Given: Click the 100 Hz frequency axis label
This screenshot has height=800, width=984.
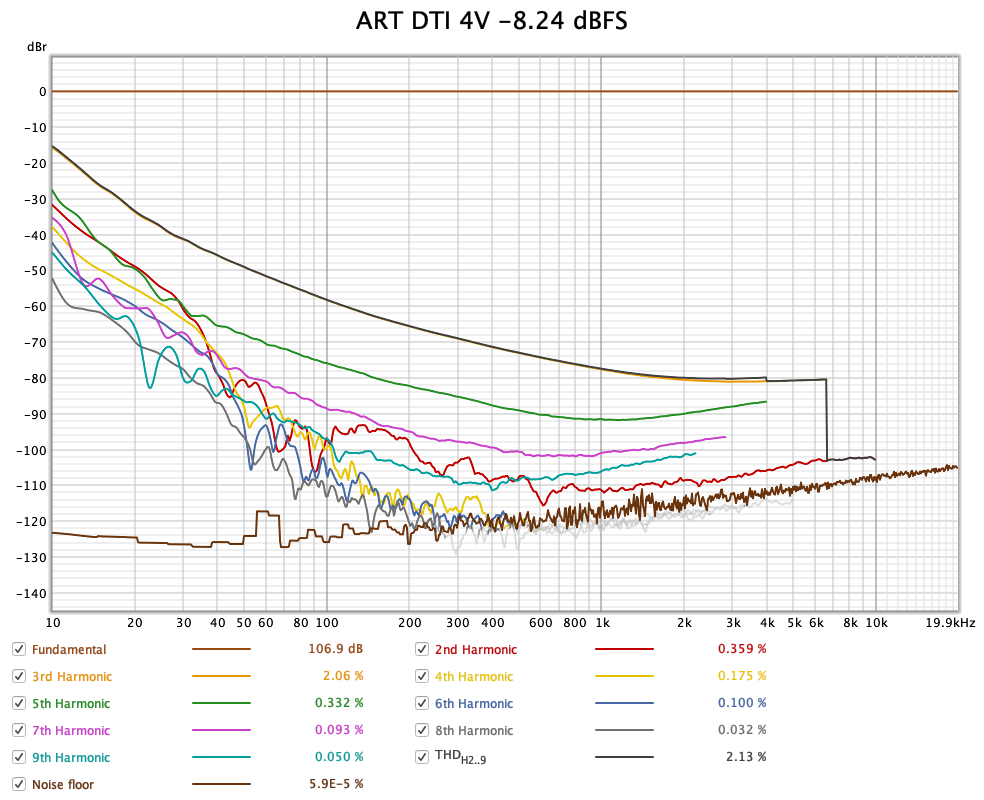Looking at the screenshot, I should [327, 623].
